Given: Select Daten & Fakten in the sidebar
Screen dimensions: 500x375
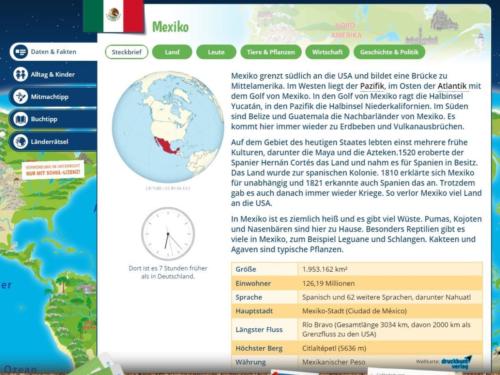Looking at the screenshot, I should click(x=53, y=52).
